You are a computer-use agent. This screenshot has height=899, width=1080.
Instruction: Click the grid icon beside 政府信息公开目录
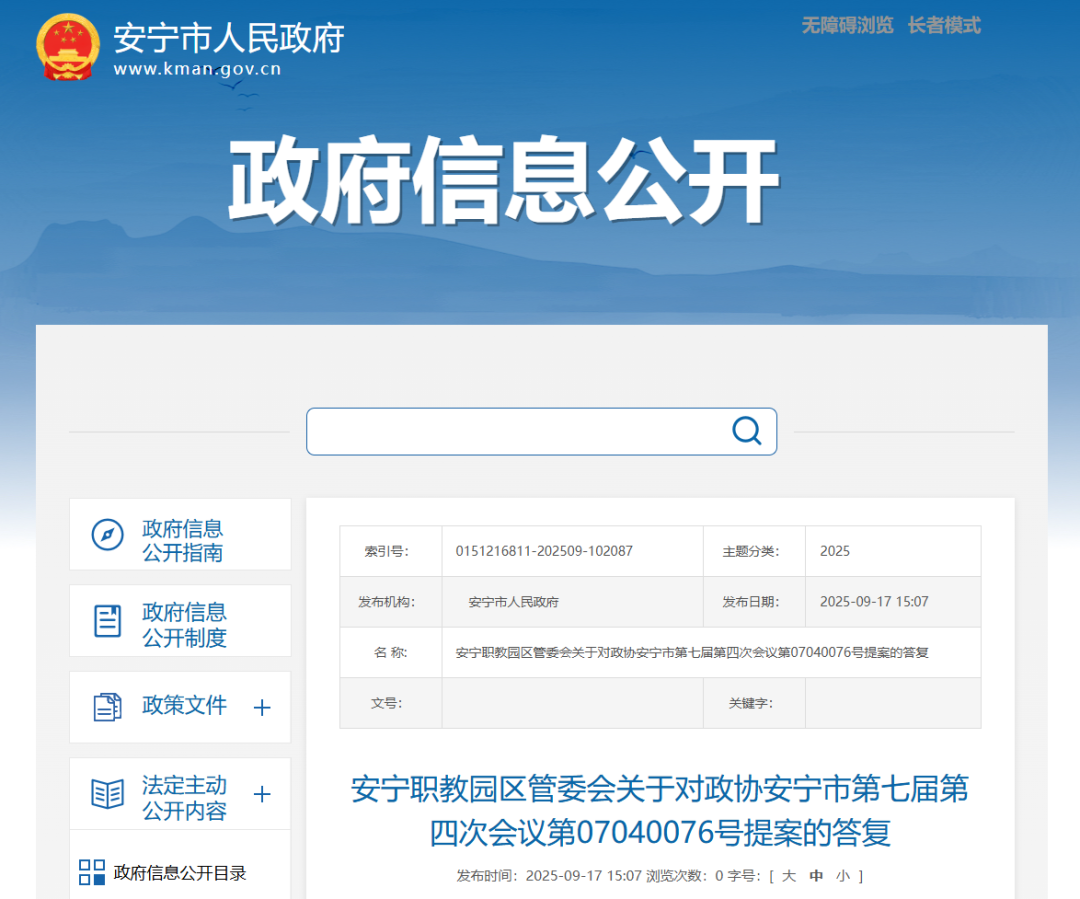92,872
